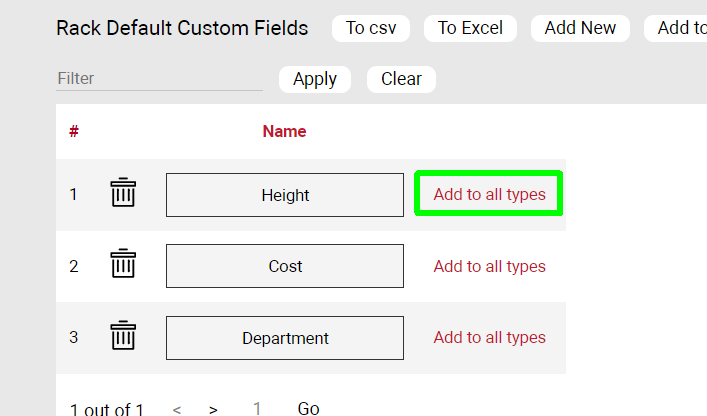This screenshot has height=416, width=707.
Task: Delete the Height custom field row
Action: (x=123, y=193)
